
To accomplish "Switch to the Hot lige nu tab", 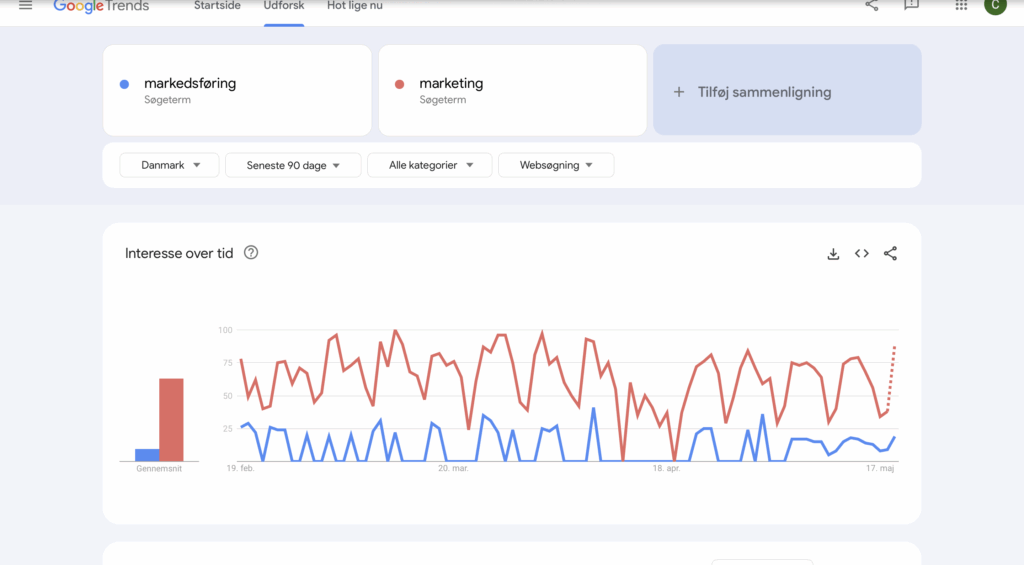I will click(x=354, y=6).
